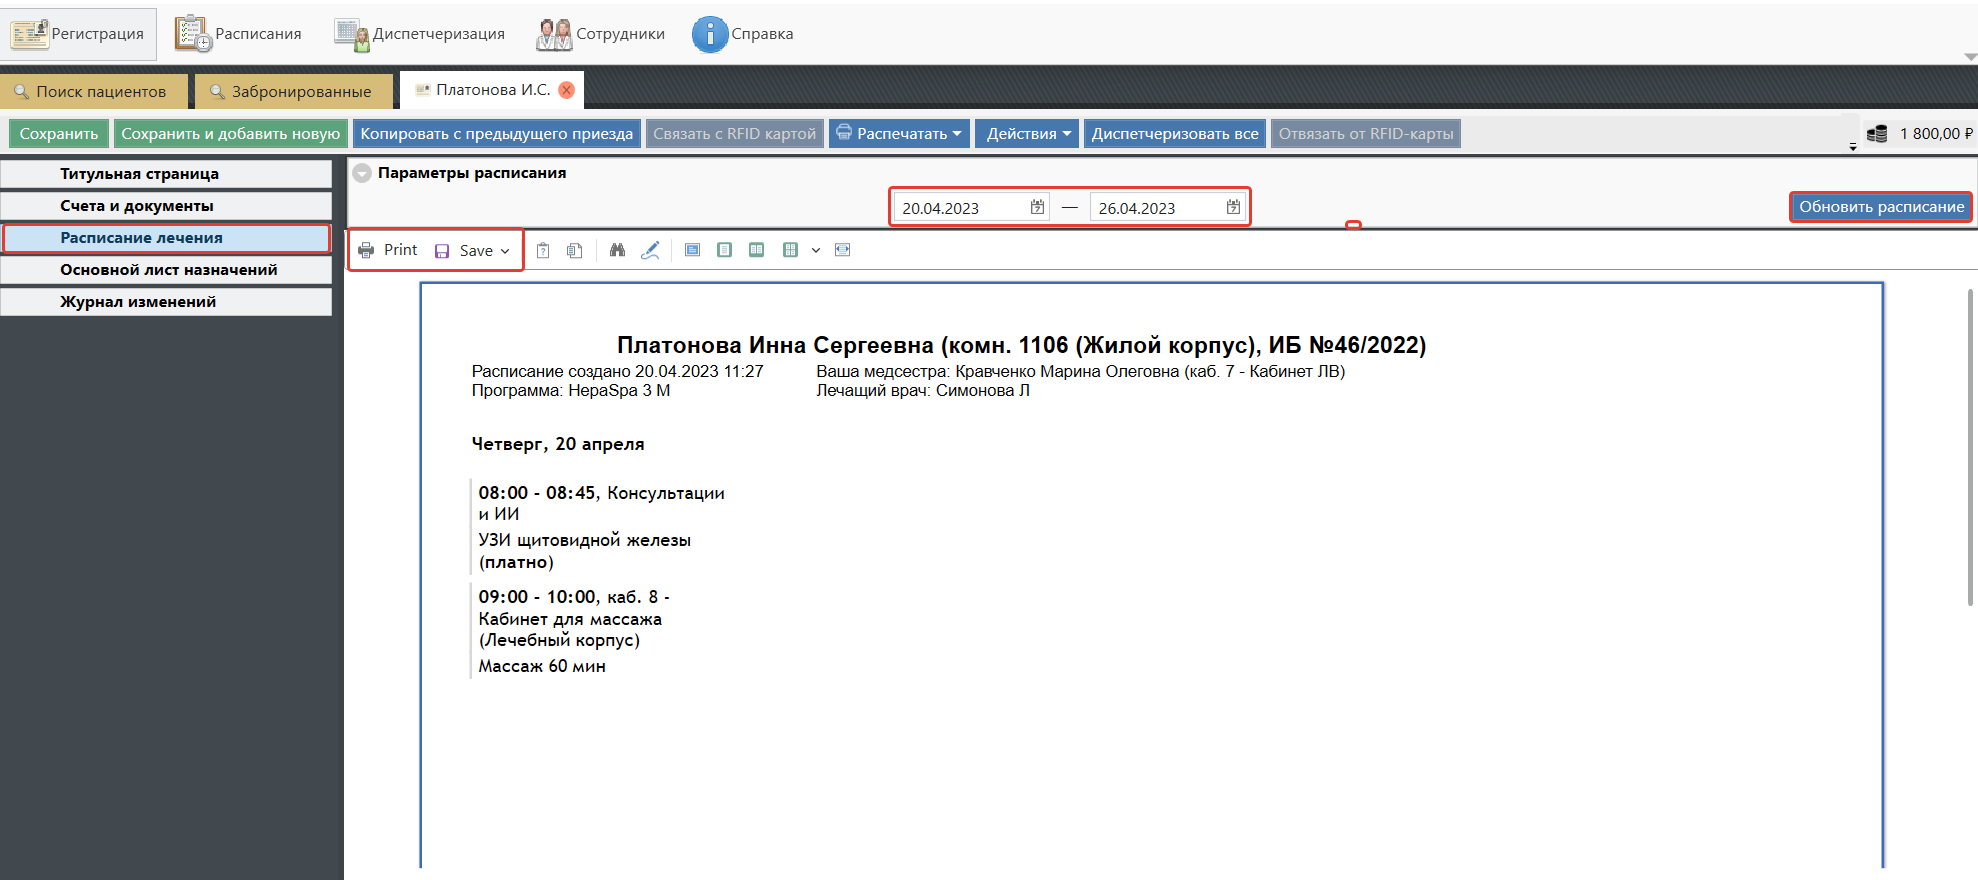Viewport: 1978px width, 880px height.
Task: Switch to the Забронированные tab
Action: pyautogui.click(x=290, y=91)
